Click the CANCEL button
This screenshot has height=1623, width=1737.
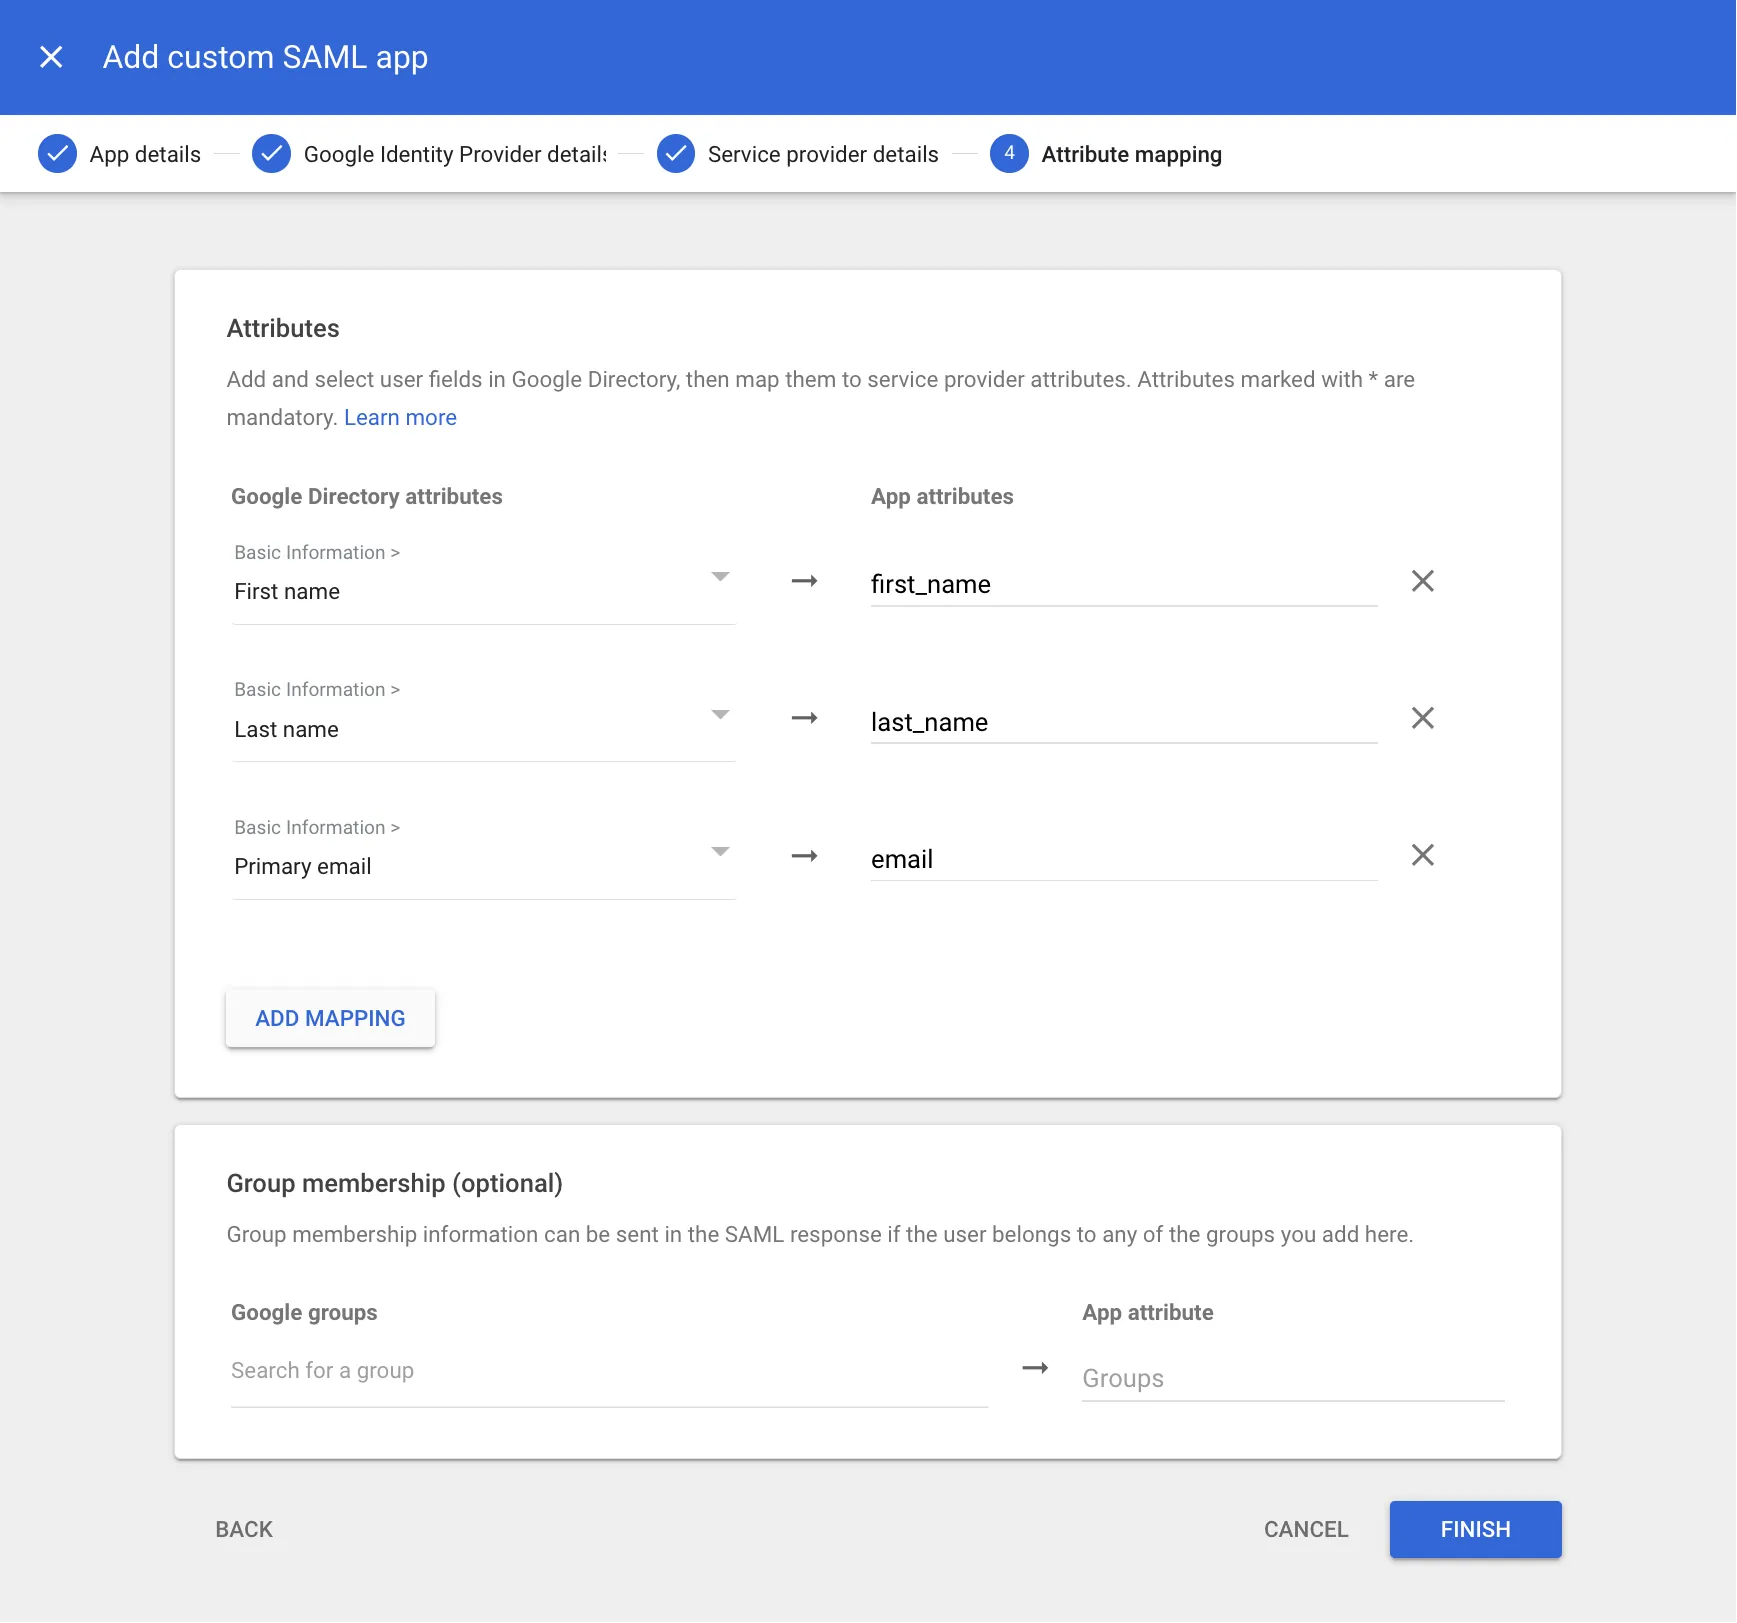(1306, 1529)
